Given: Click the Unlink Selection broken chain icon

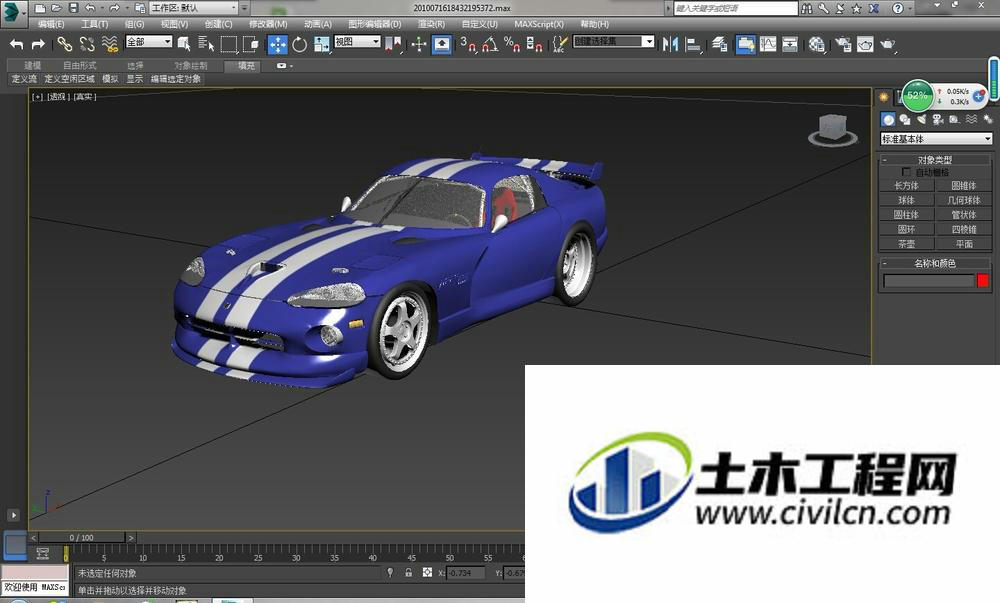Looking at the screenshot, I should (x=87, y=44).
